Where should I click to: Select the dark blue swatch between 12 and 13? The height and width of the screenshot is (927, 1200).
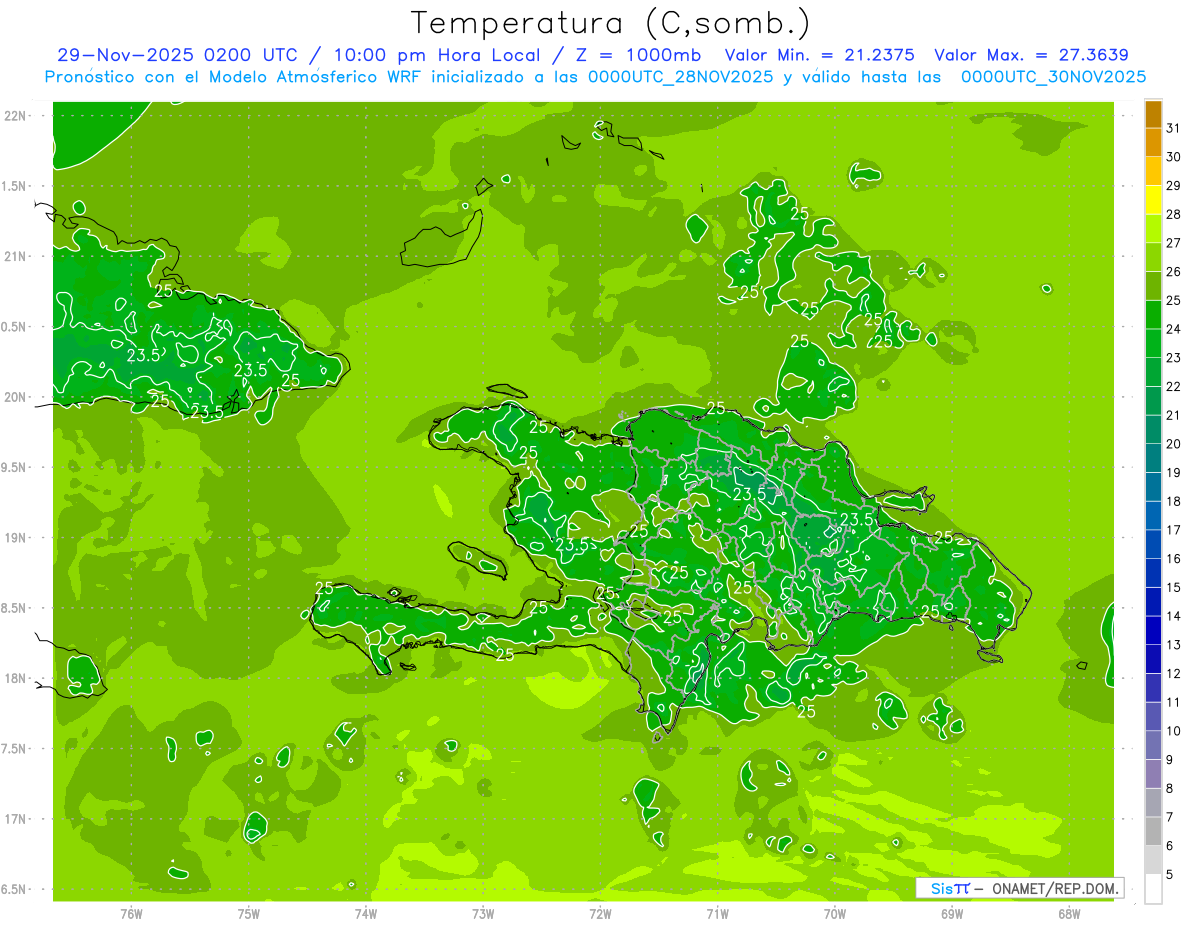coord(1153,660)
